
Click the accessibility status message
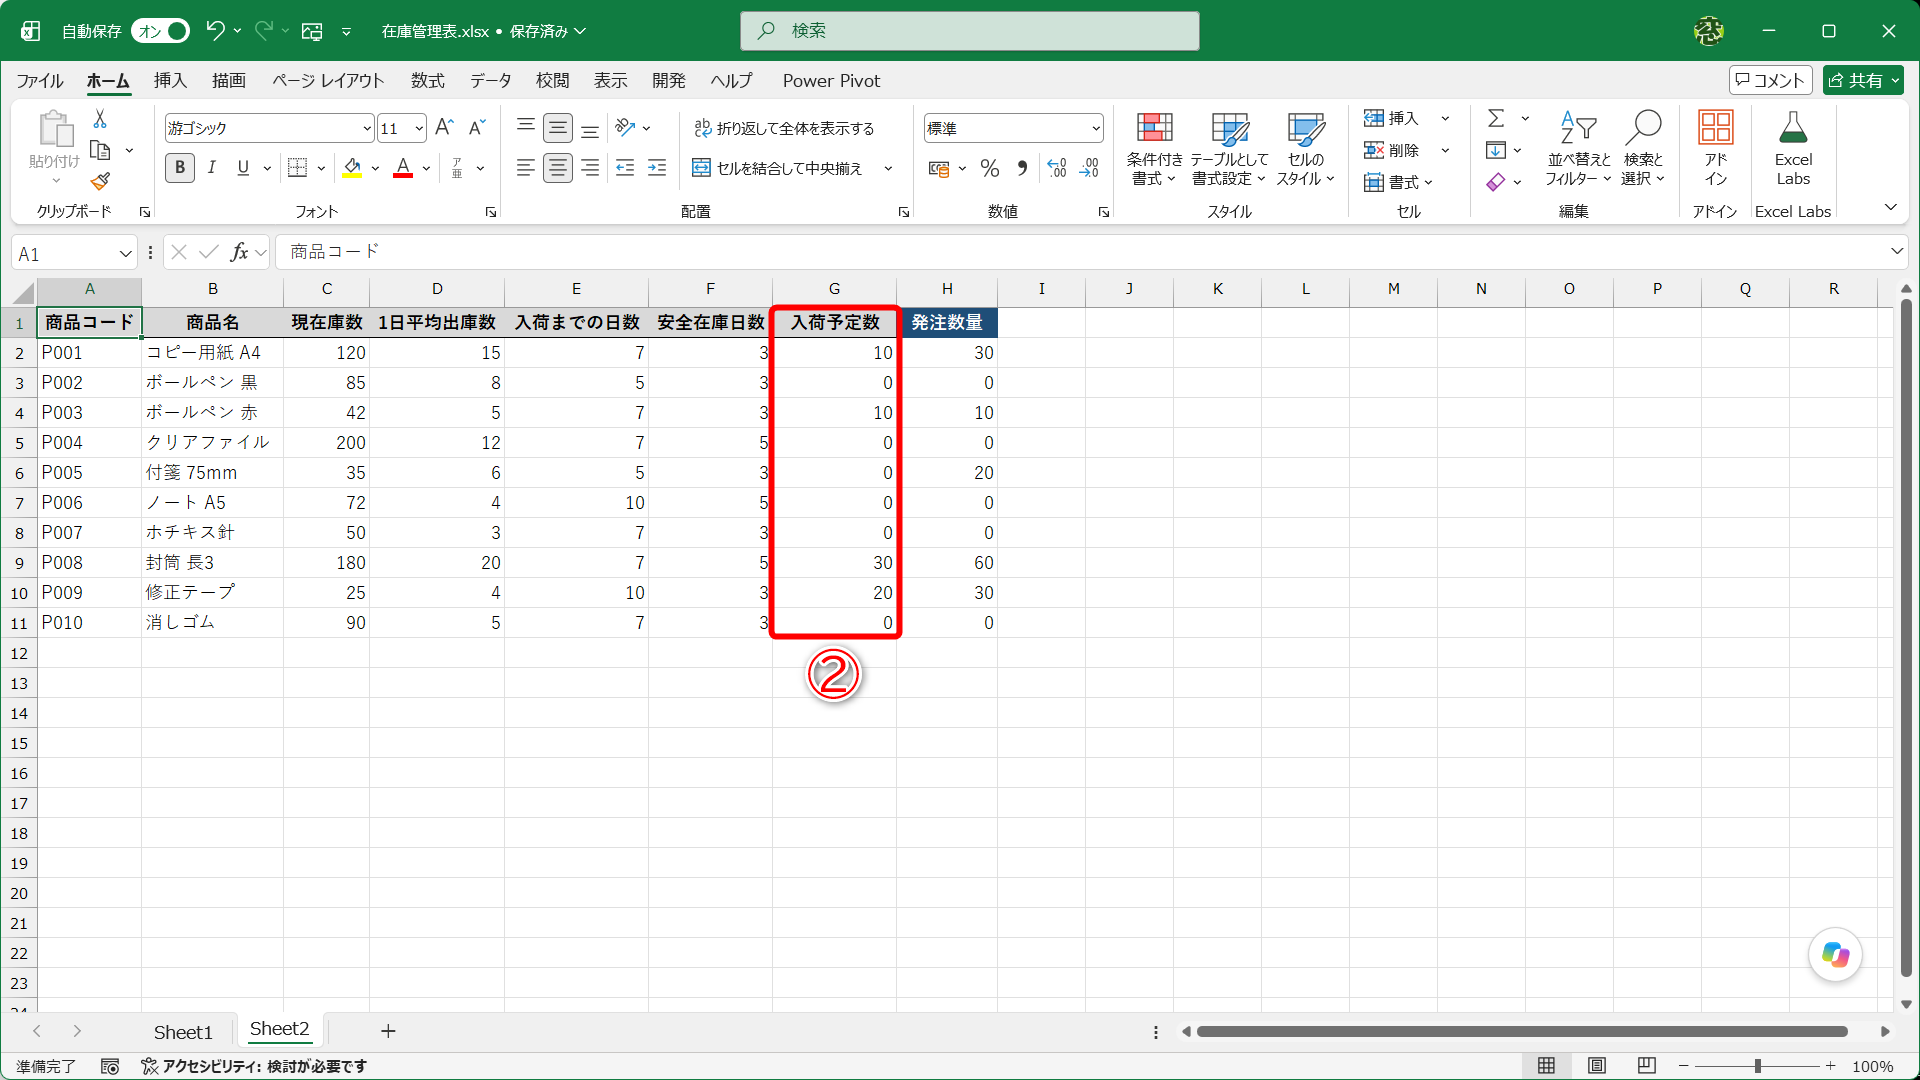pyautogui.click(x=254, y=1066)
